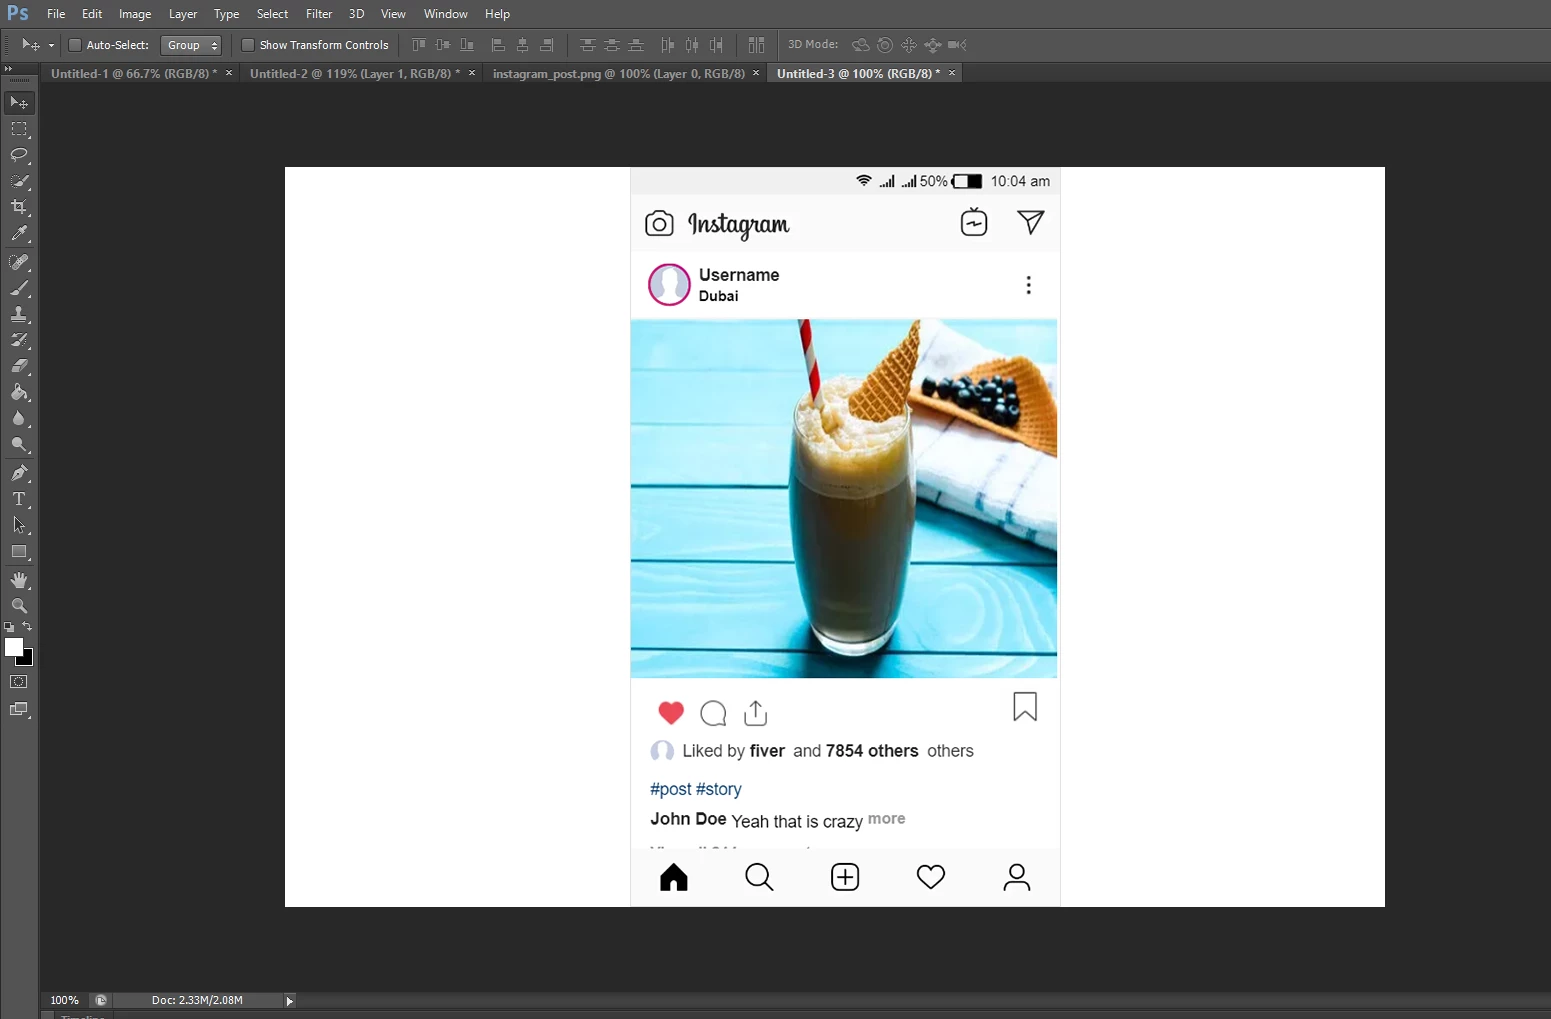Viewport: 1551px width, 1019px height.
Task: Align horizontal centers of layers
Action: point(522,45)
